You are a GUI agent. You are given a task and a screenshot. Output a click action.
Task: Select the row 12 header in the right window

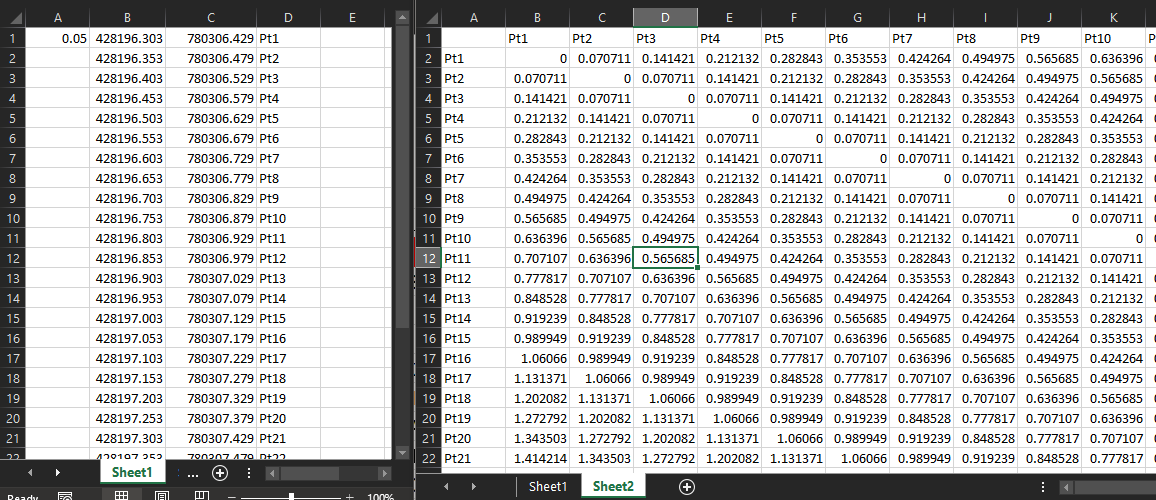431,258
